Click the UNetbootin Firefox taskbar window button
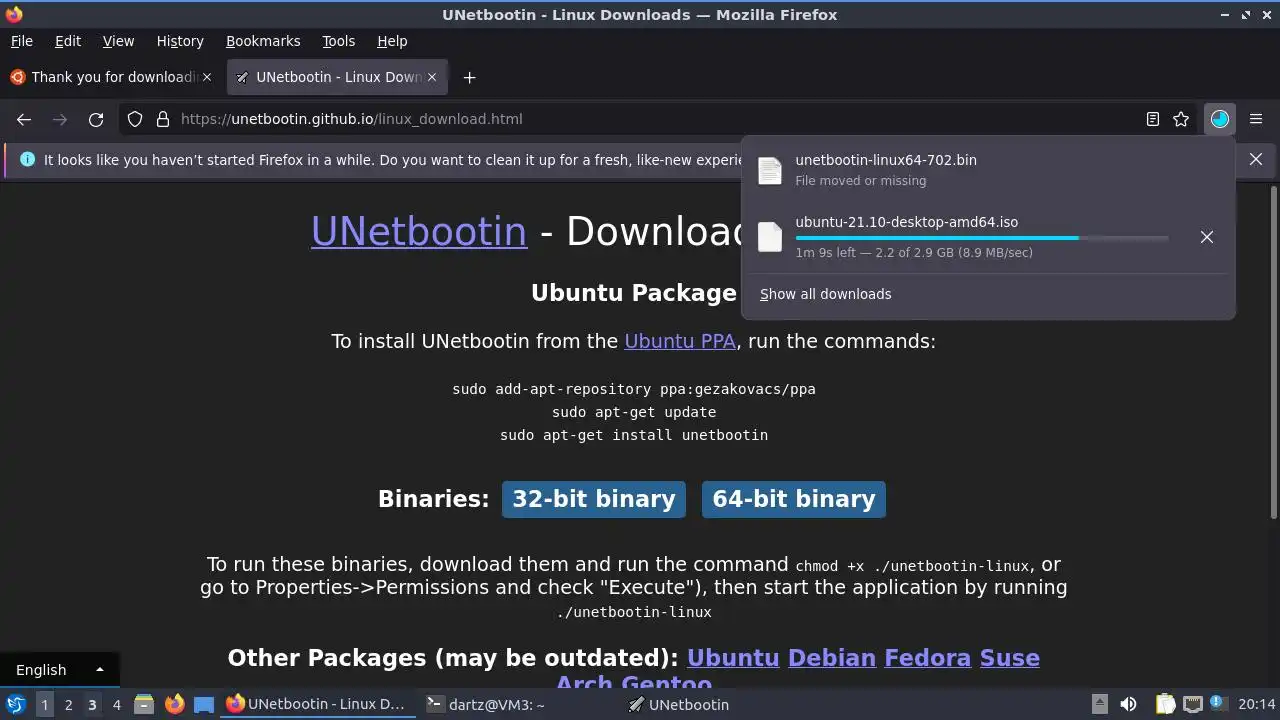The image size is (1280, 720). (x=318, y=704)
